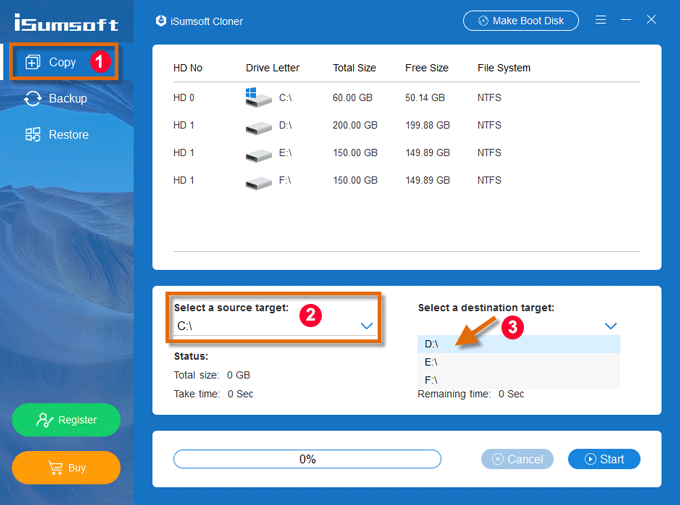
Task: Close the iSumsoft Cloner window
Action: 651,20
